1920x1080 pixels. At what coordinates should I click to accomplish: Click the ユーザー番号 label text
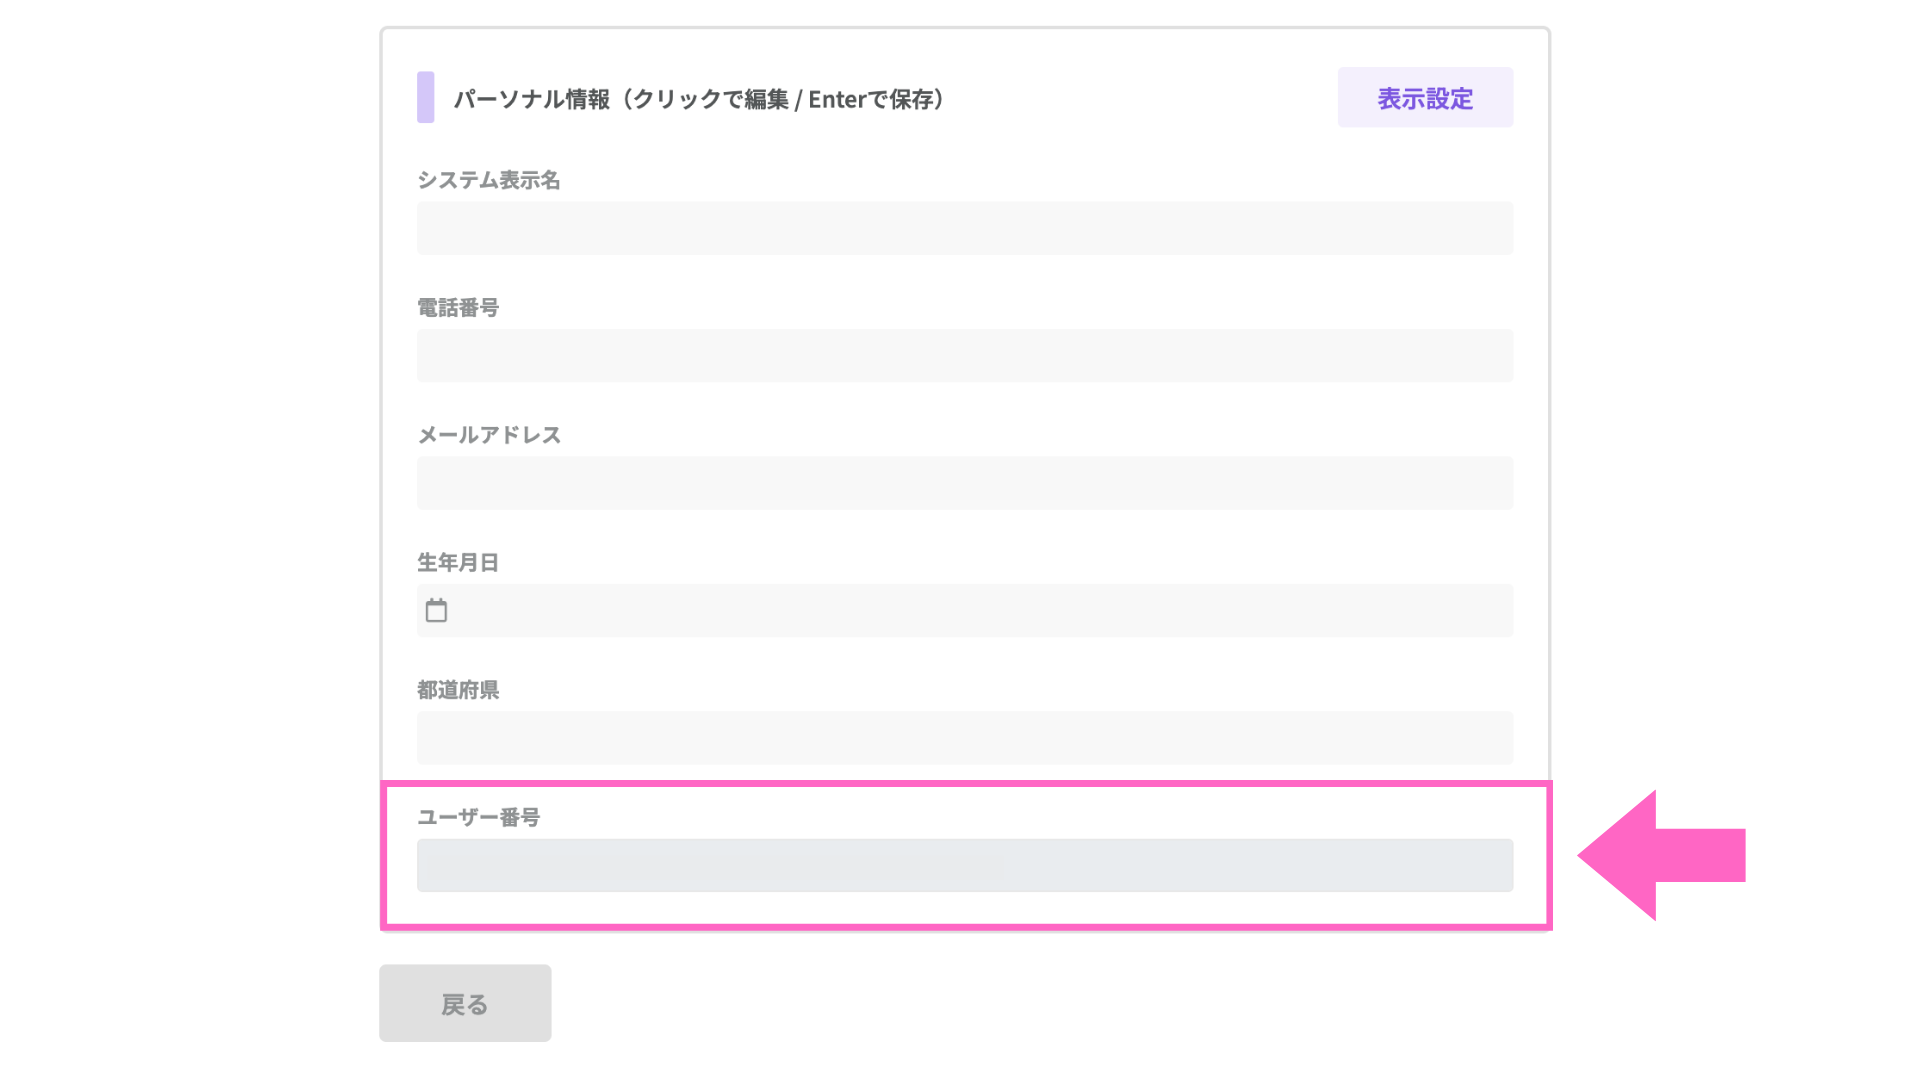coord(478,818)
